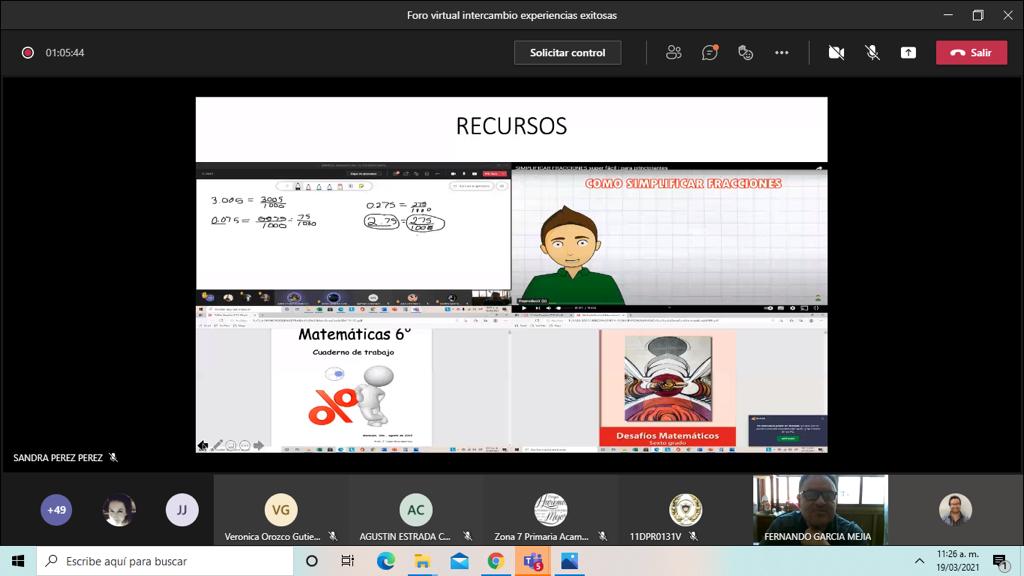Open Windows Task View
The height and width of the screenshot is (576, 1024).
pos(348,561)
